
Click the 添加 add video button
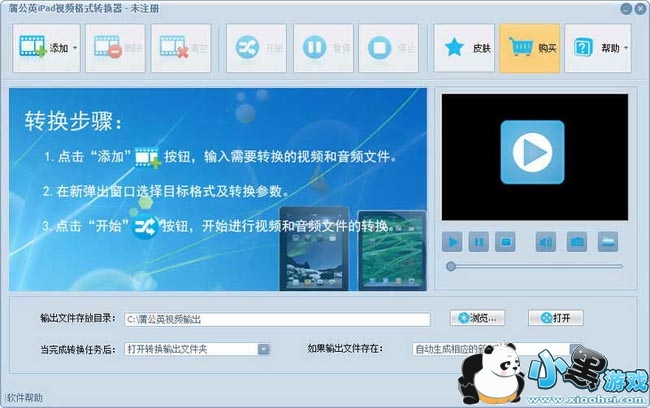tap(46, 48)
